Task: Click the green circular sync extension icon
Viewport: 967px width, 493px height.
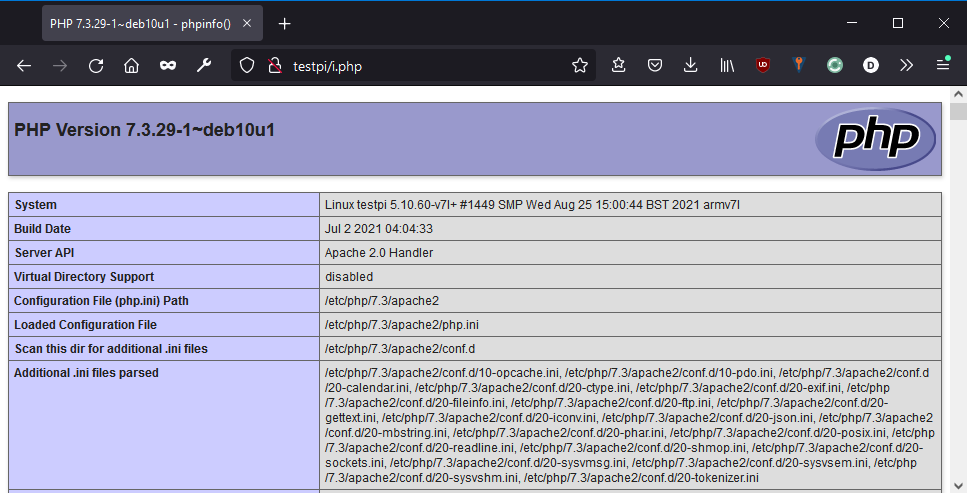Action: (834, 65)
